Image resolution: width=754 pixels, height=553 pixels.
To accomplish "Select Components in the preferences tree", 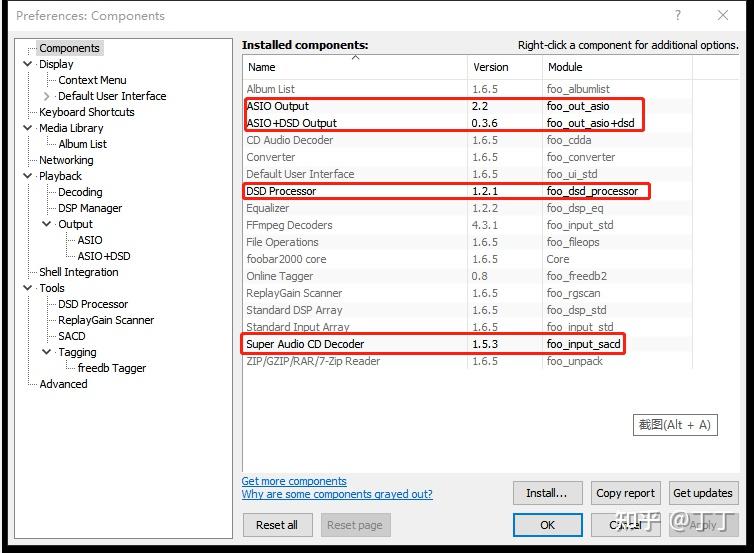I will point(69,48).
